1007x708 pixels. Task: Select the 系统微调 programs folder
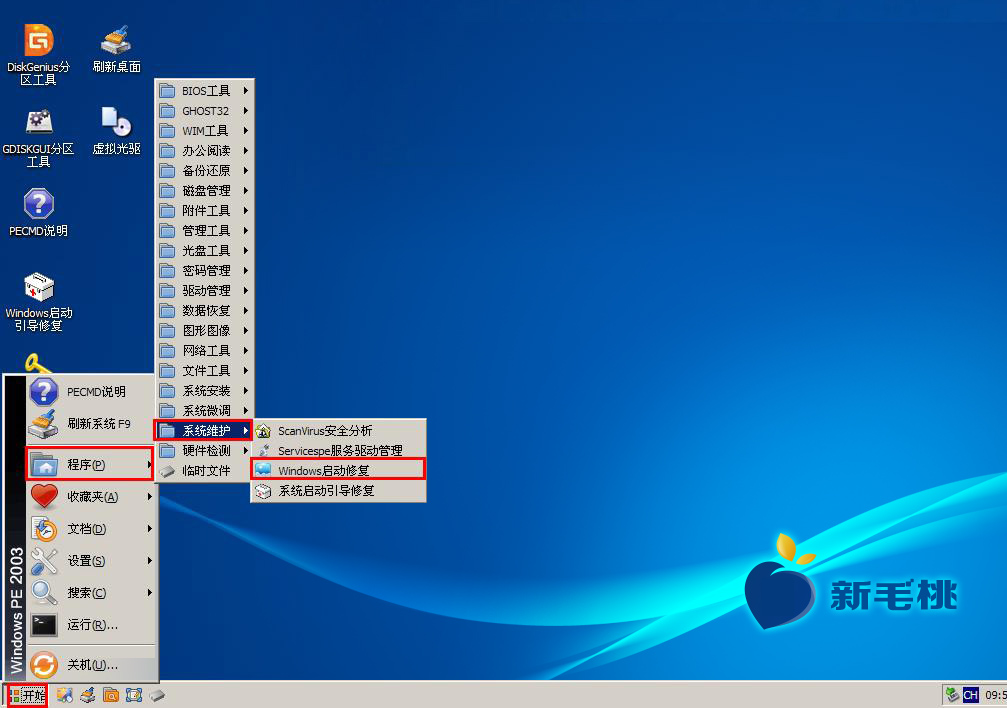click(205, 411)
